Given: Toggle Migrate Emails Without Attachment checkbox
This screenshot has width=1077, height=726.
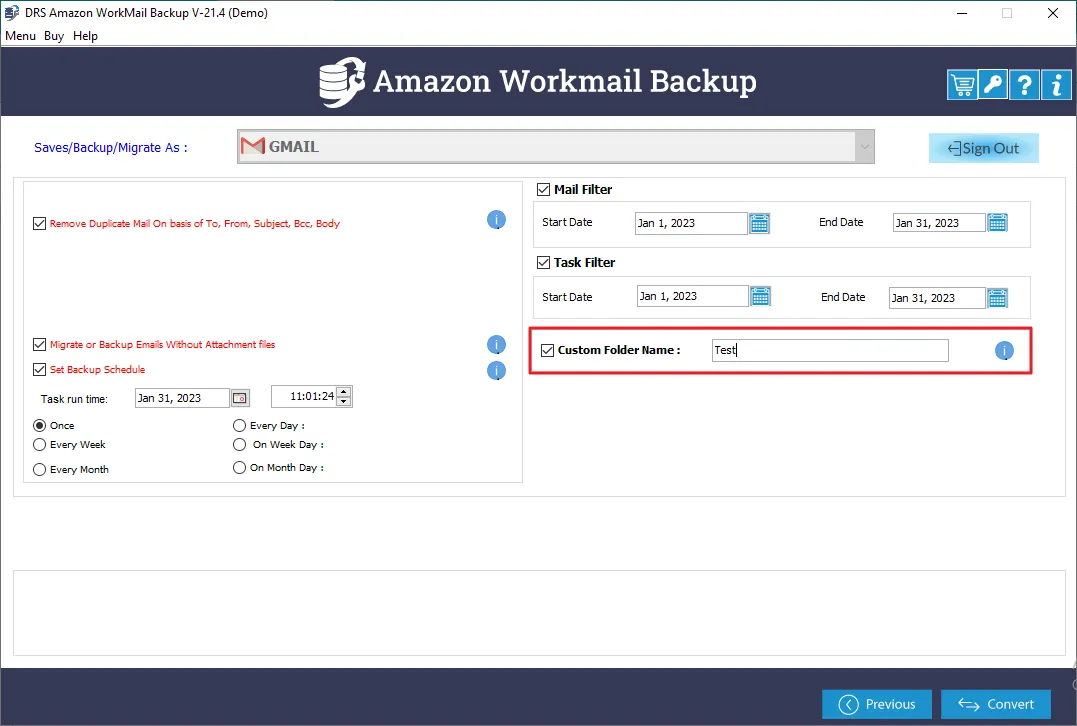Looking at the screenshot, I should (x=40, y=345).
